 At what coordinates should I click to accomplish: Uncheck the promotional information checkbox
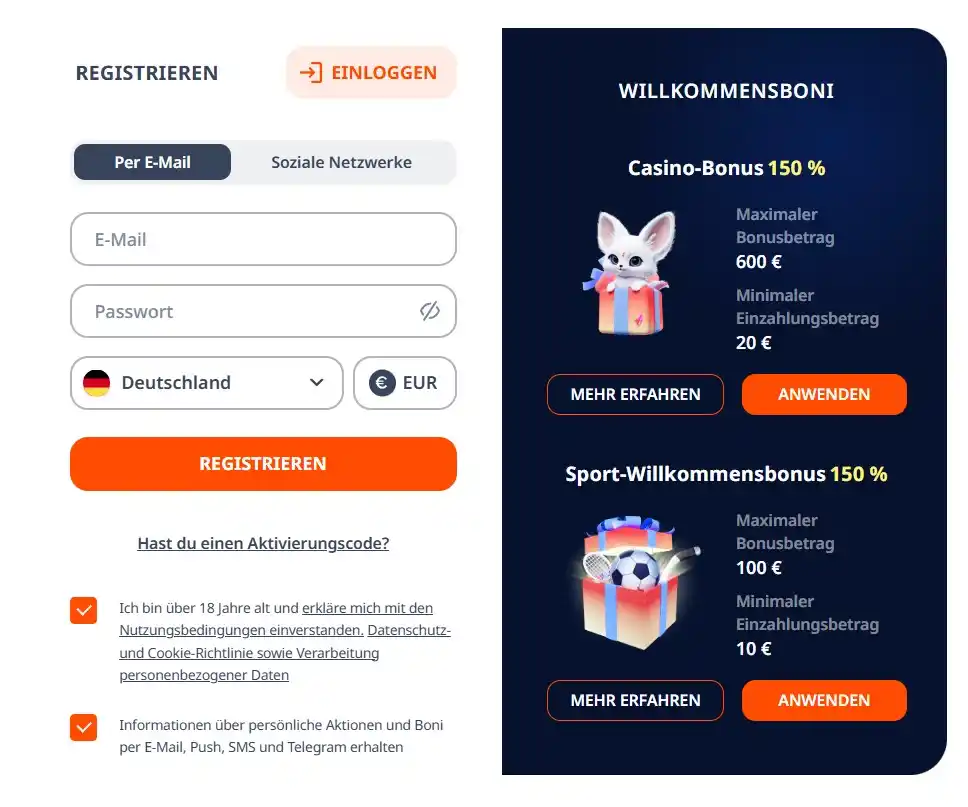[84, 727]
